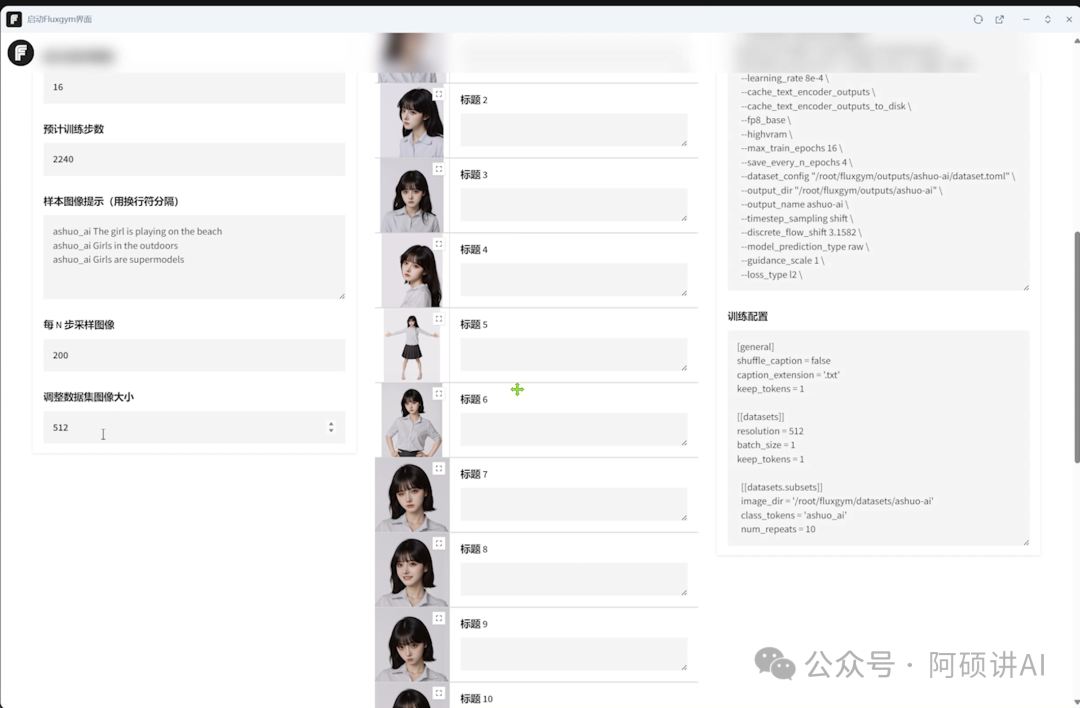Click '--learning_rate 8e-4' line
Viewport: 1080px width, 708px height.
(785, 78)
